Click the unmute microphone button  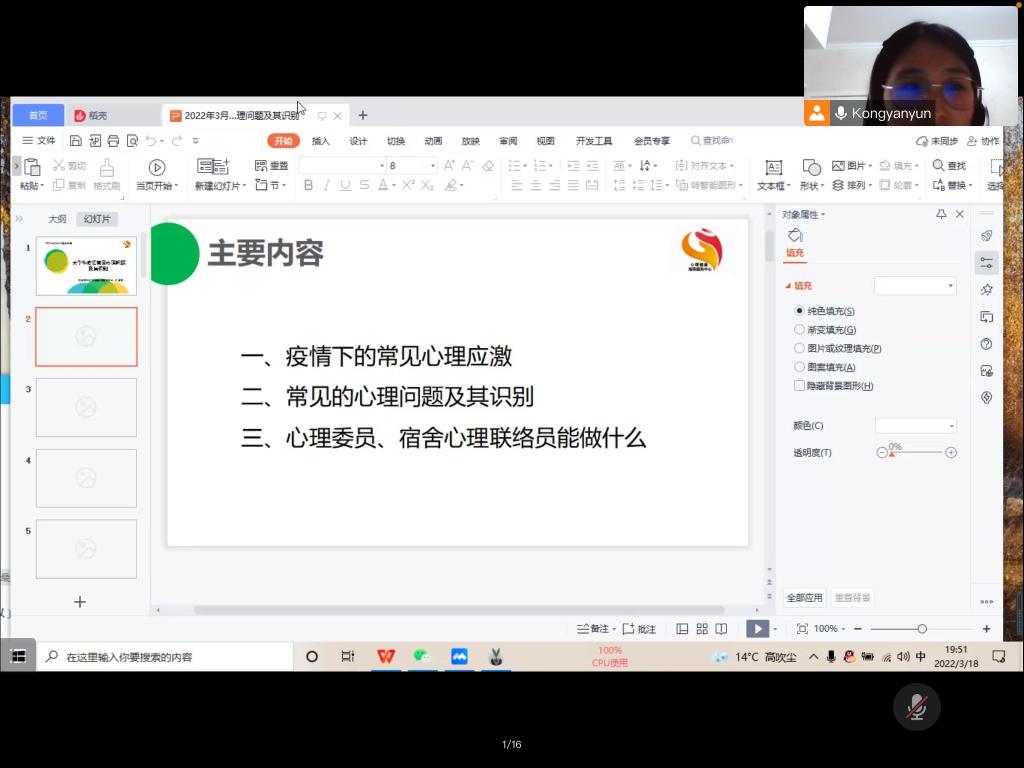click(916, 708)
